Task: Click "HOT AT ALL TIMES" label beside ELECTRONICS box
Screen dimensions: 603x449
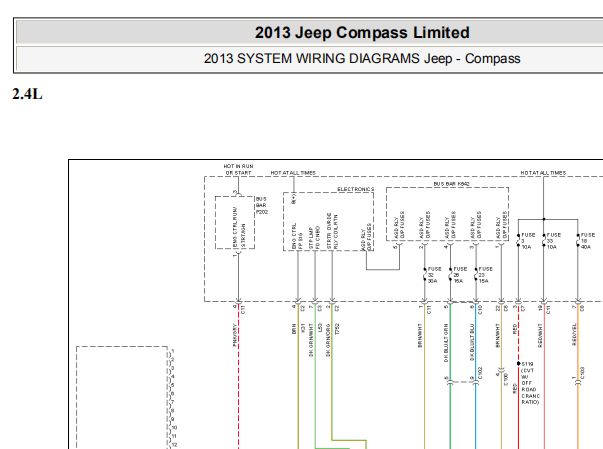Action: pos(293,173)
